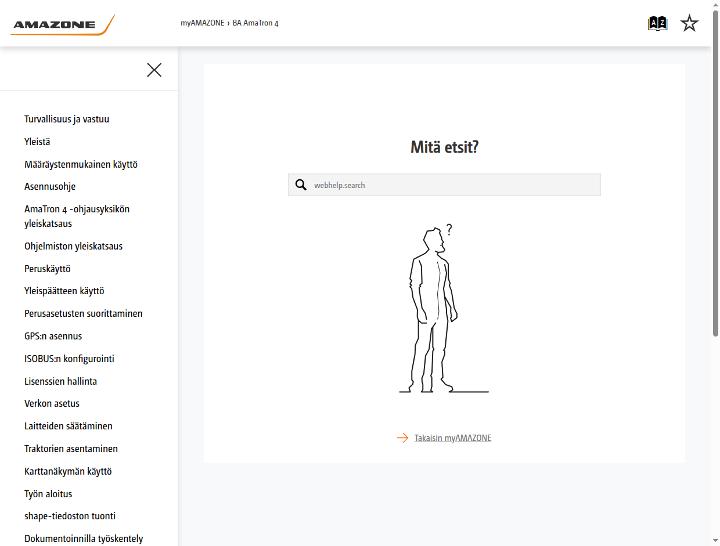Close the sidebar navigation menu
Screen dimensions: 720x546
coord(154,70)
